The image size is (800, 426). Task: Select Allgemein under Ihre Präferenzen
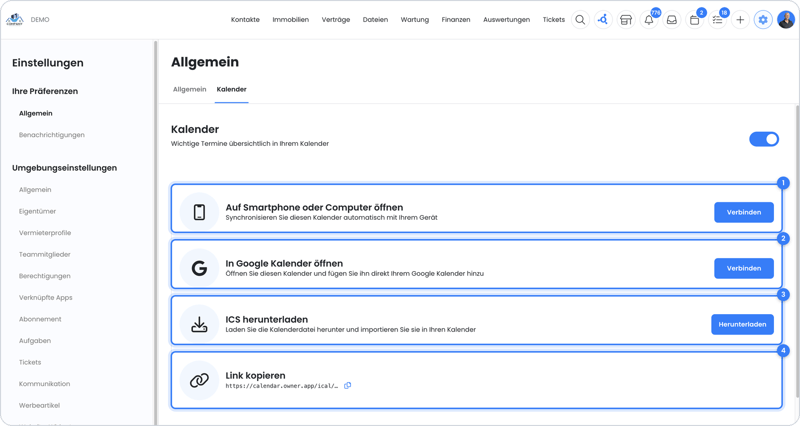(x=36, y=113)
